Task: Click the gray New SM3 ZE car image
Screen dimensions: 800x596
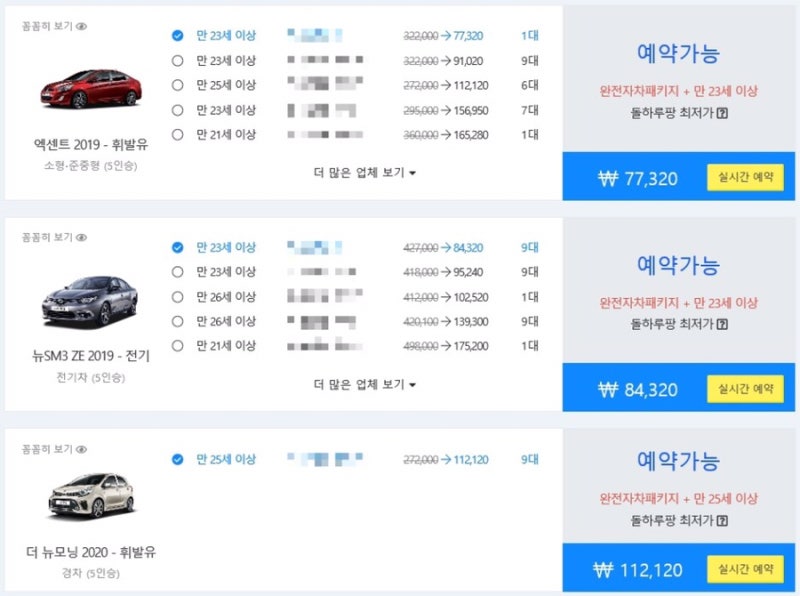Action: tap(90, 301)
